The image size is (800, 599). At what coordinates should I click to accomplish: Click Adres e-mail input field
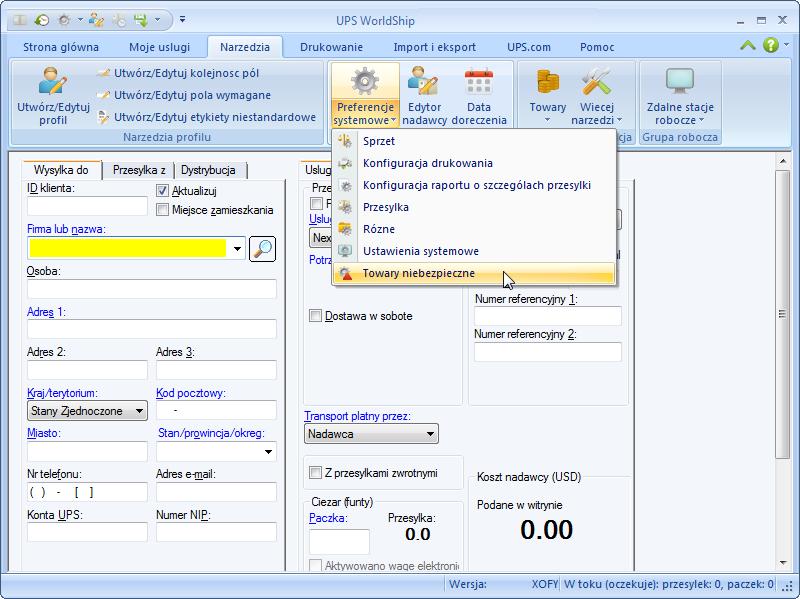216,492
